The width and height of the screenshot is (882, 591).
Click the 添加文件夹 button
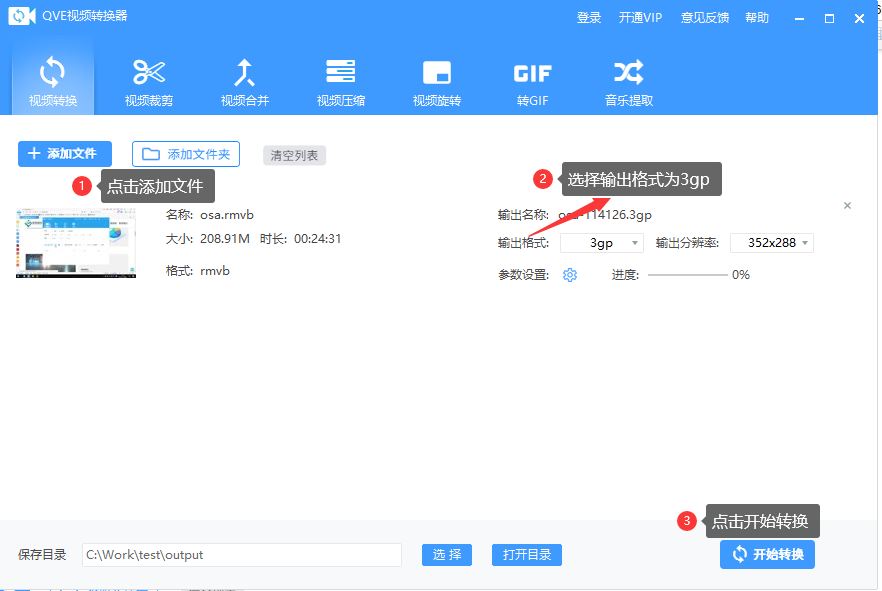pyautogui.click(x=186, y=154)
